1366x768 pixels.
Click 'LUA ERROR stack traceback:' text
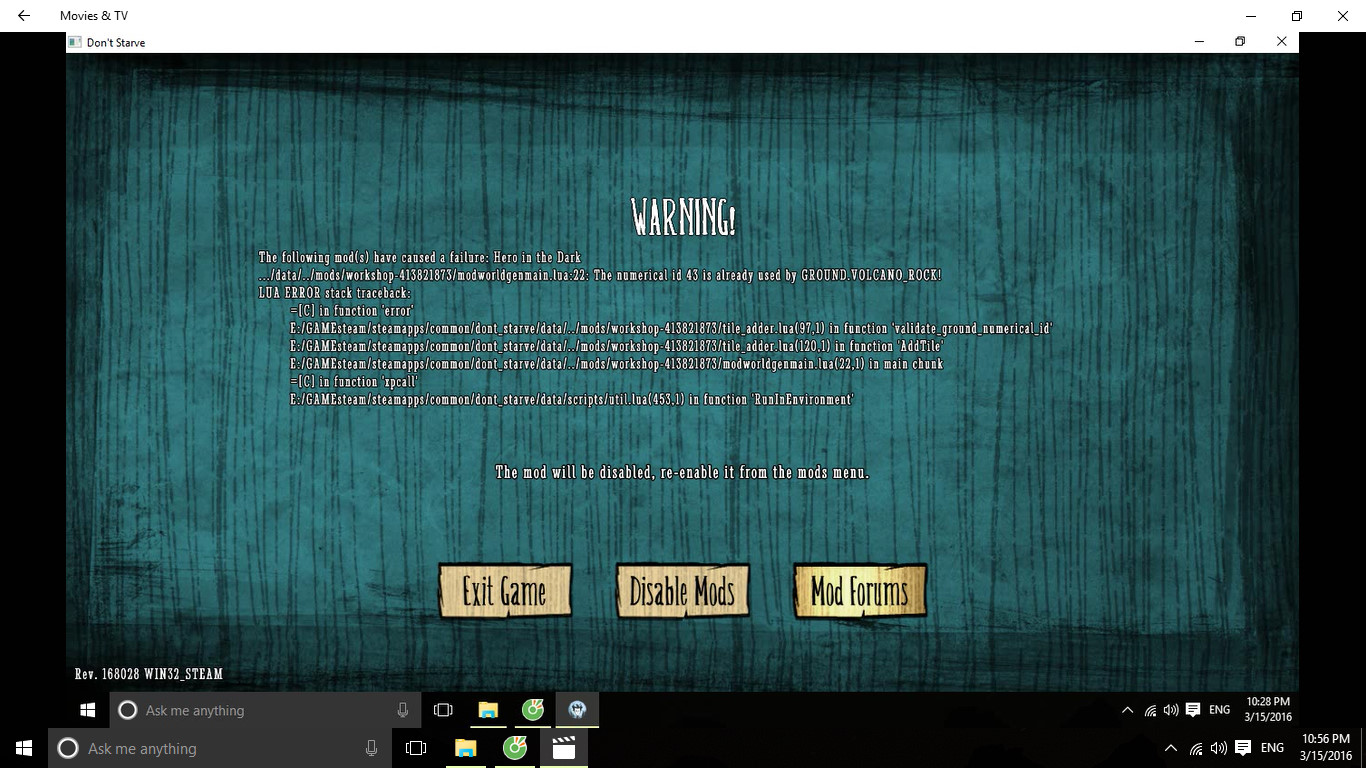335,293
